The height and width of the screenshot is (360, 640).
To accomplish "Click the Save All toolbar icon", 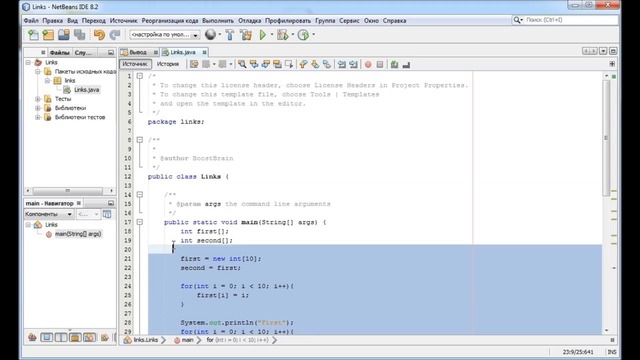I will click(x=79, y=35).
